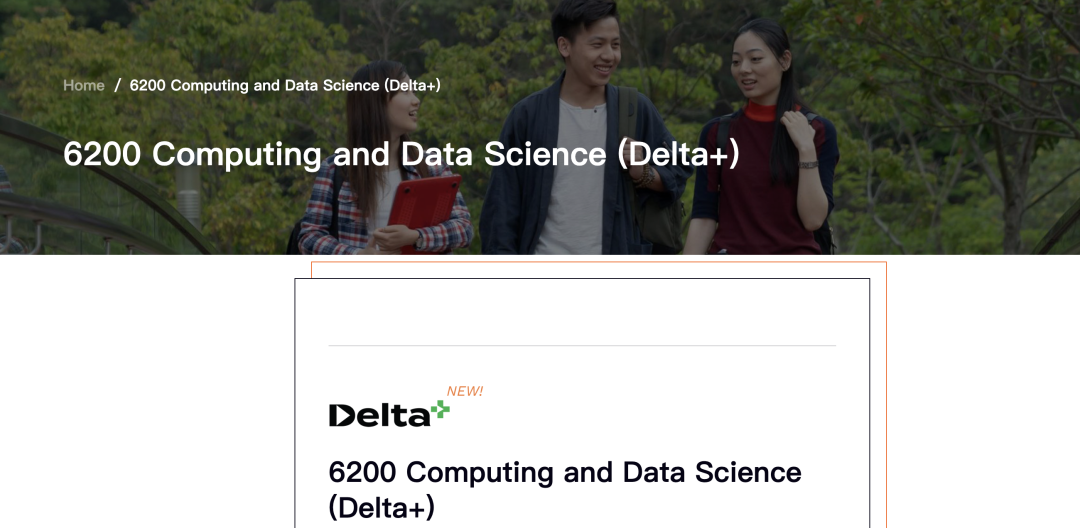Click the current-page breadcrumb after the slash
The image size is (1080, 528).
[x=285, y=85]
